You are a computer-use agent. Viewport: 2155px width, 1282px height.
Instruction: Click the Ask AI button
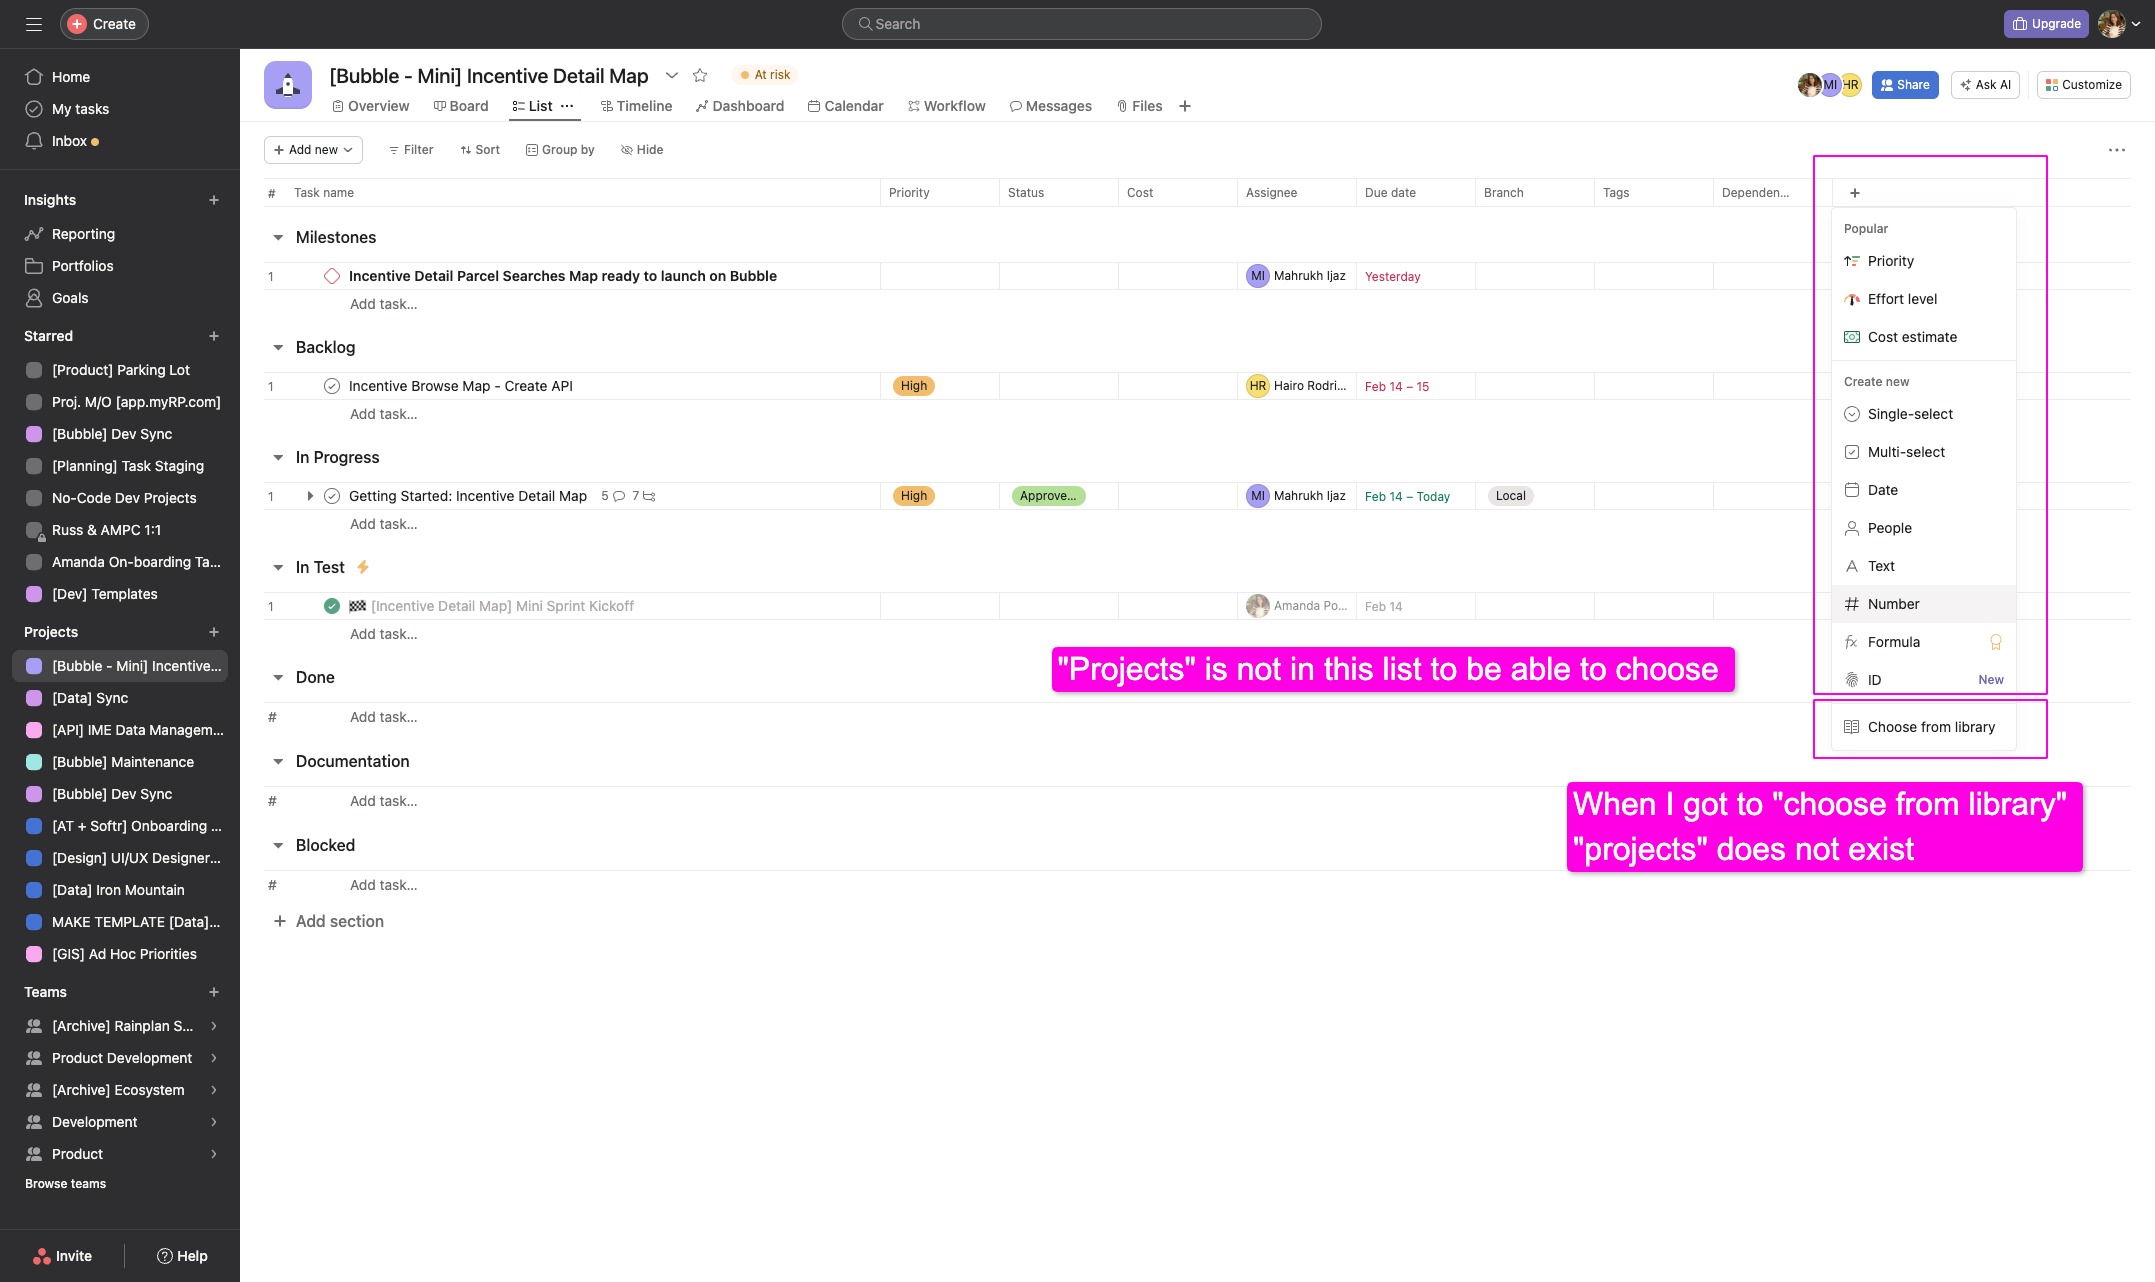click(1986, 85)
